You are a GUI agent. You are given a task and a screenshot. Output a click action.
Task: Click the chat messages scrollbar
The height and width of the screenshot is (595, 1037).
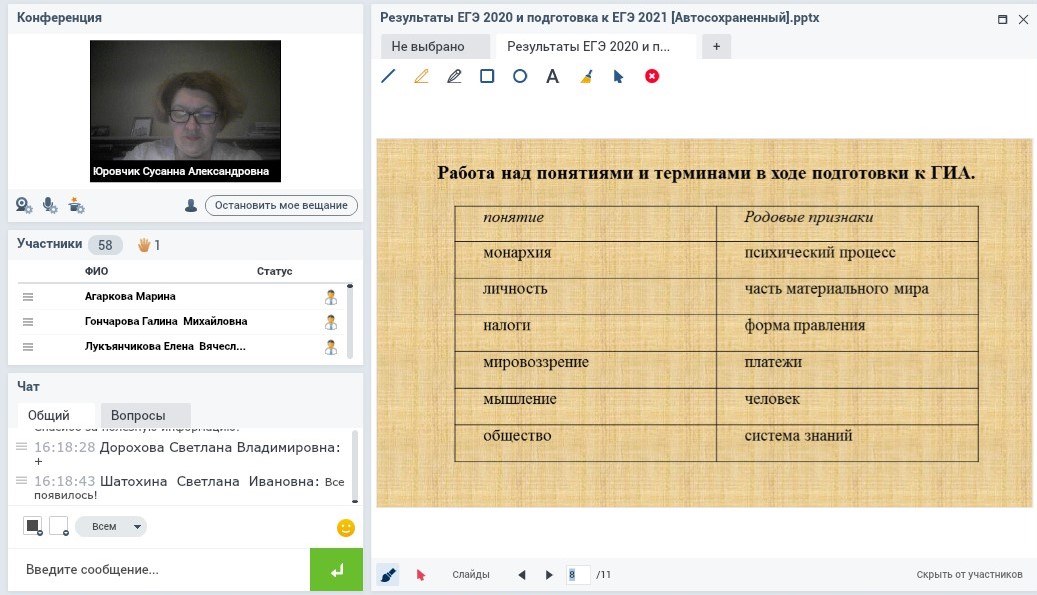tap(355, 467)
